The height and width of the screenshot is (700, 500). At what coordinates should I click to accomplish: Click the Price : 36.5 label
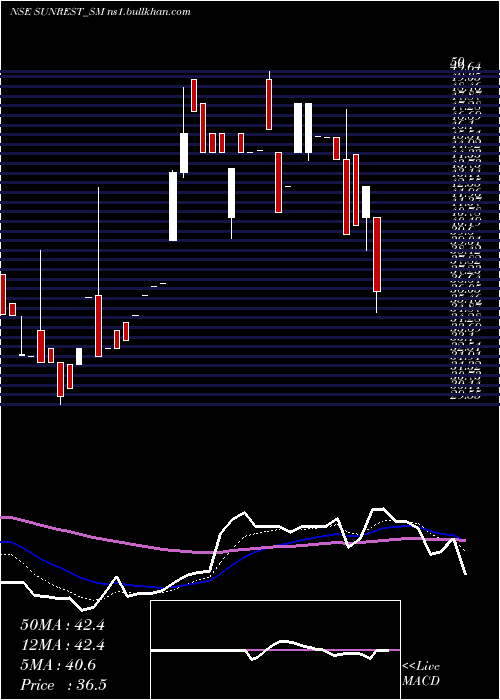63,685
